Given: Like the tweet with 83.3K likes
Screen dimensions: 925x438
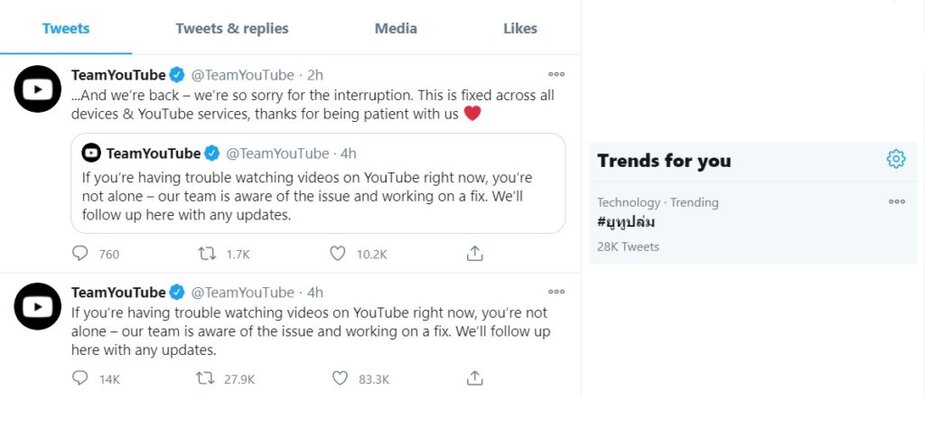Looking at the screenshot, I should coord(340,378).
